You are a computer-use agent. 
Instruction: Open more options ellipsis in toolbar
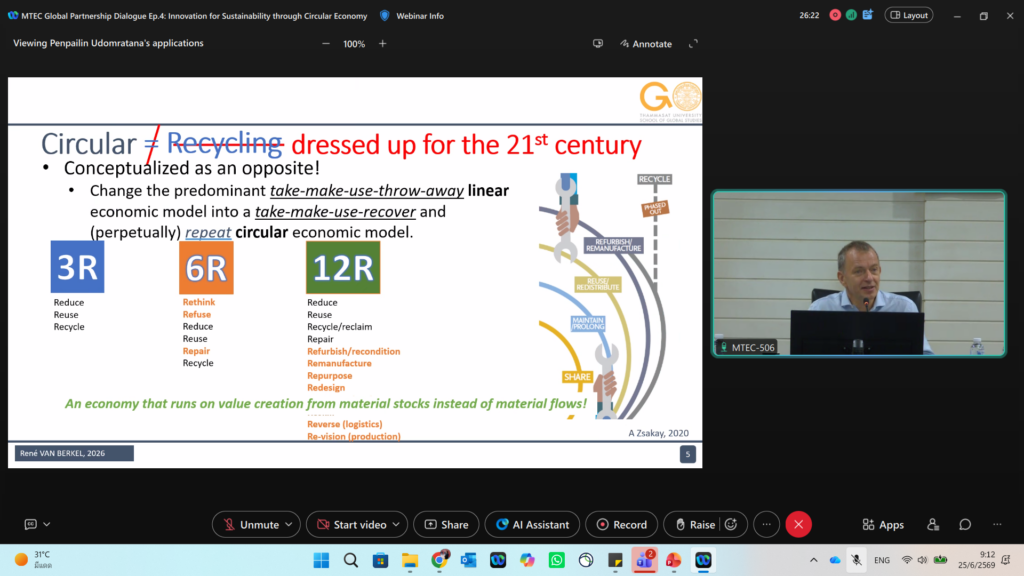click(767, 524)
